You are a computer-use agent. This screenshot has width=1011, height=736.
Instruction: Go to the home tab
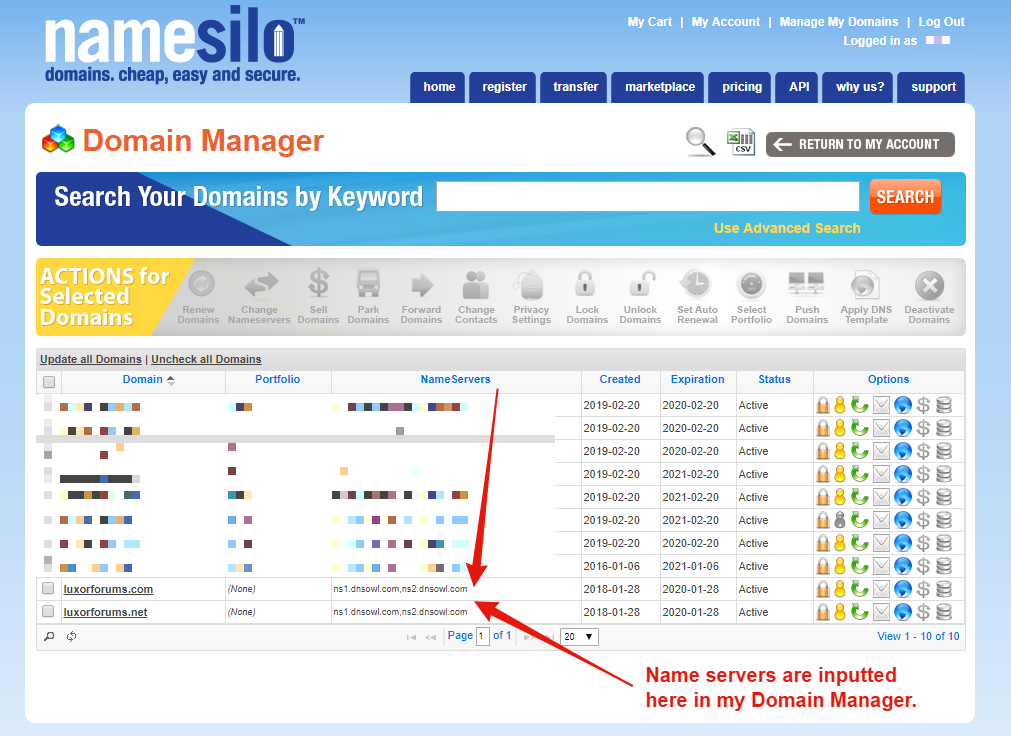439,87
